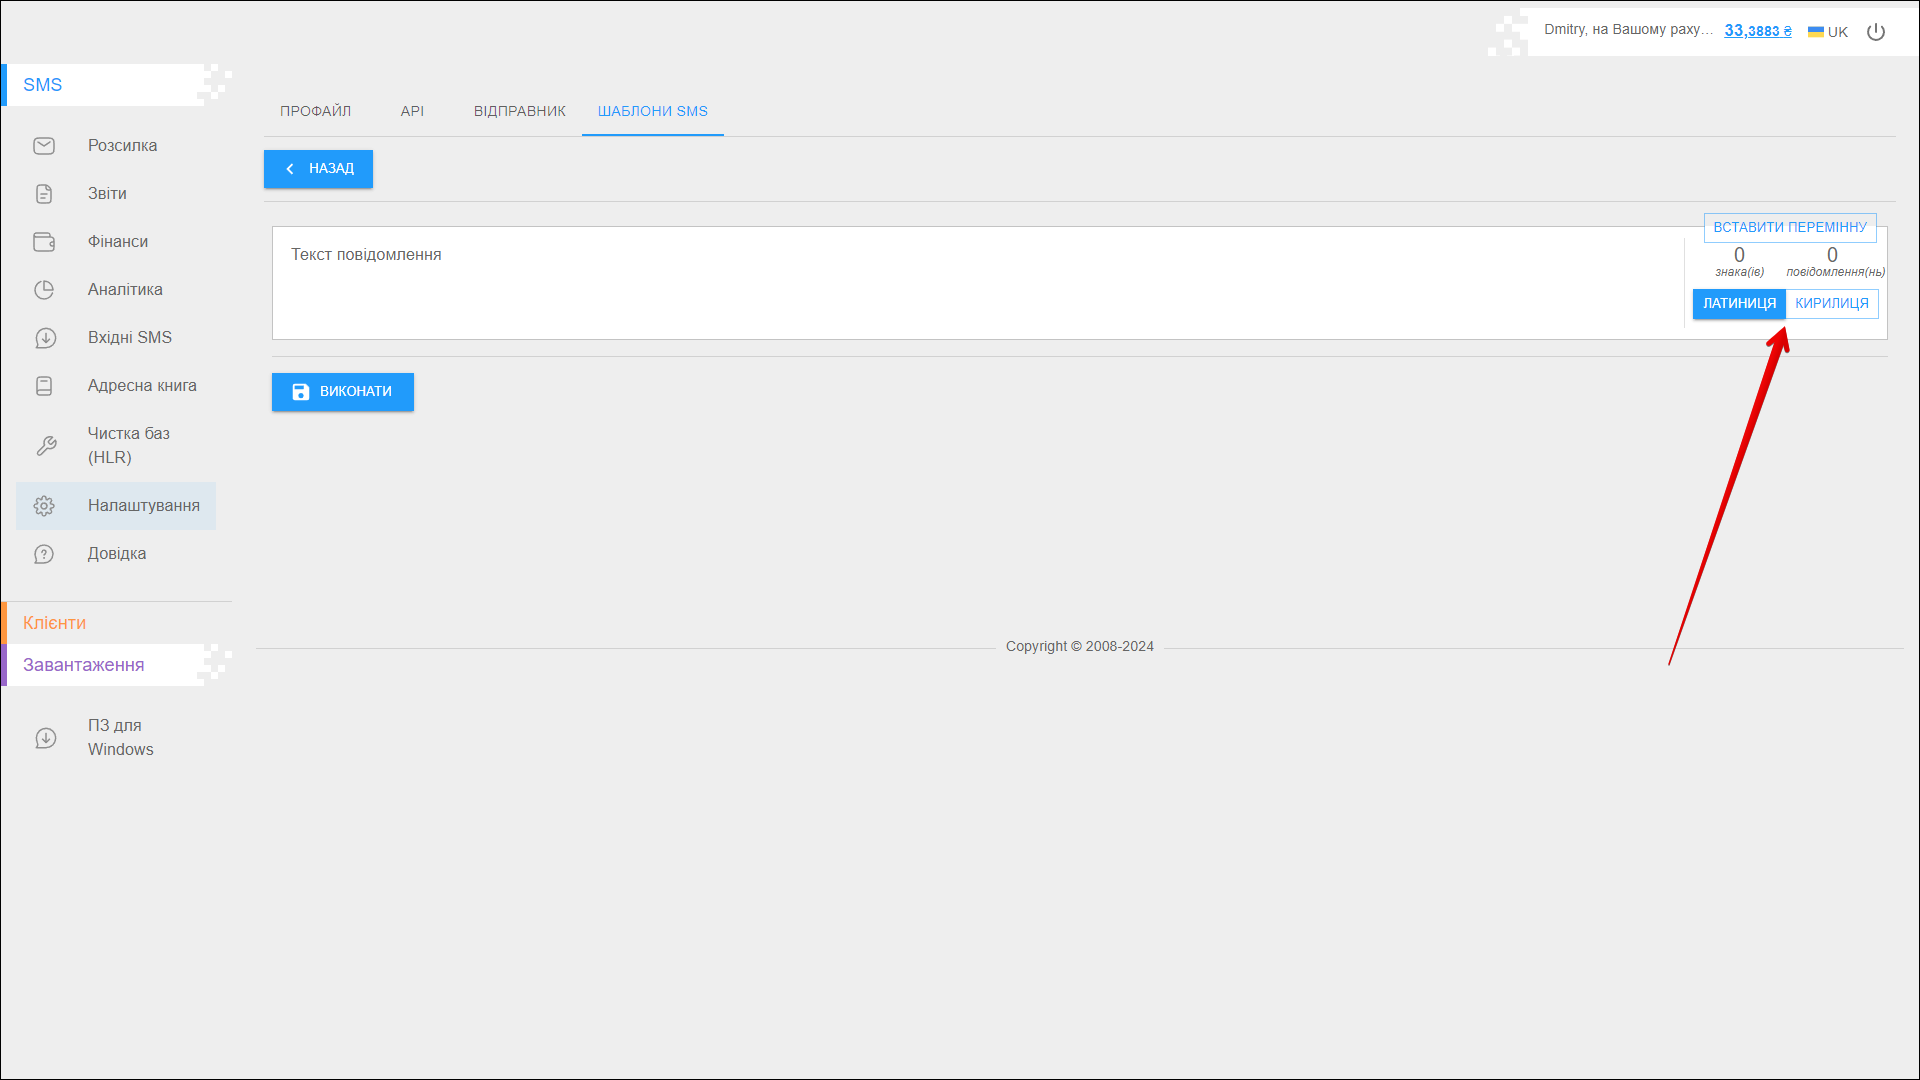1920x1080 pixels.
Task: Click the ПЗ для Windows download icon
Action: click(x=45, y=738)
